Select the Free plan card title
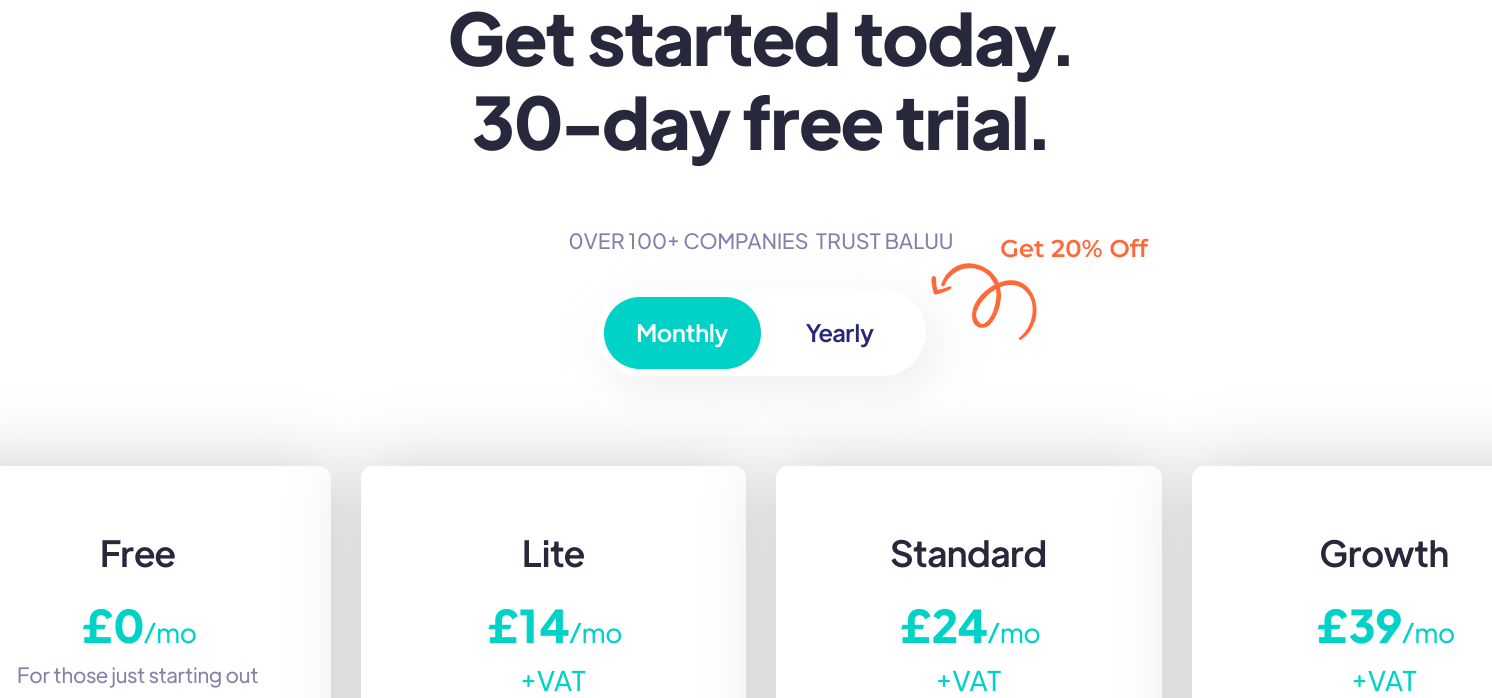The height and width of the screenshot is (698, 1492). [138, 554]
